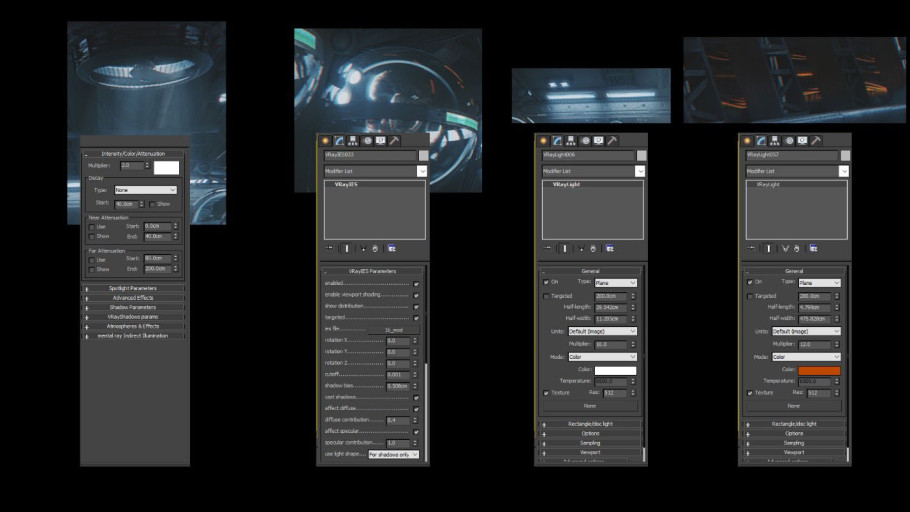Expand Spotlight Parameters rollout
This screenshot has height=512, width=910.
click(133, 288)
